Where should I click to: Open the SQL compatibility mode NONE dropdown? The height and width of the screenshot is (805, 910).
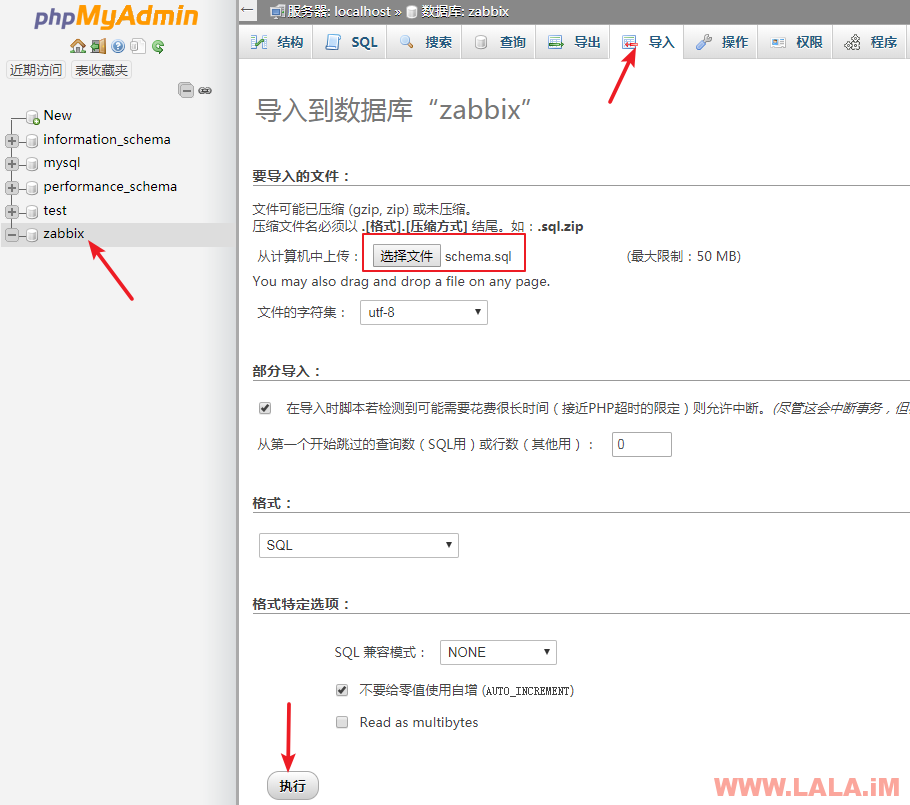pos(498,652)
